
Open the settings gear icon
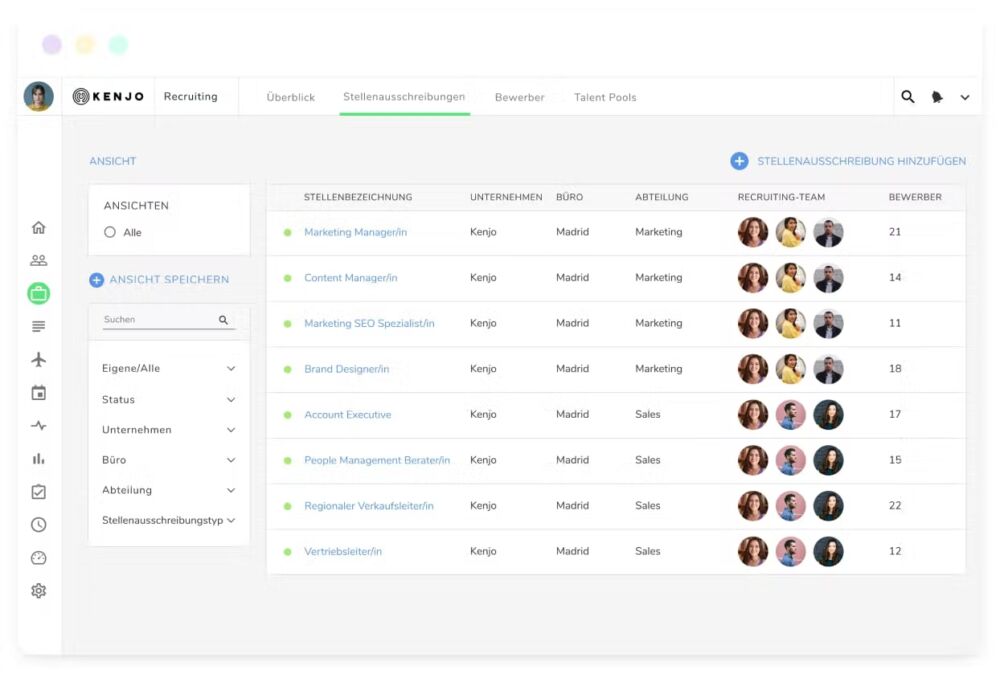point(39,591)
